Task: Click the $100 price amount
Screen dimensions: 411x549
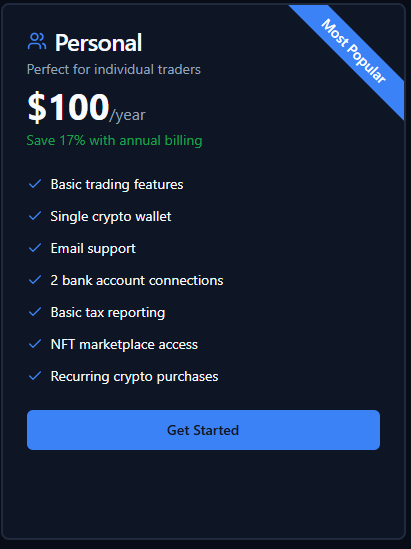Action: point(68,107)
